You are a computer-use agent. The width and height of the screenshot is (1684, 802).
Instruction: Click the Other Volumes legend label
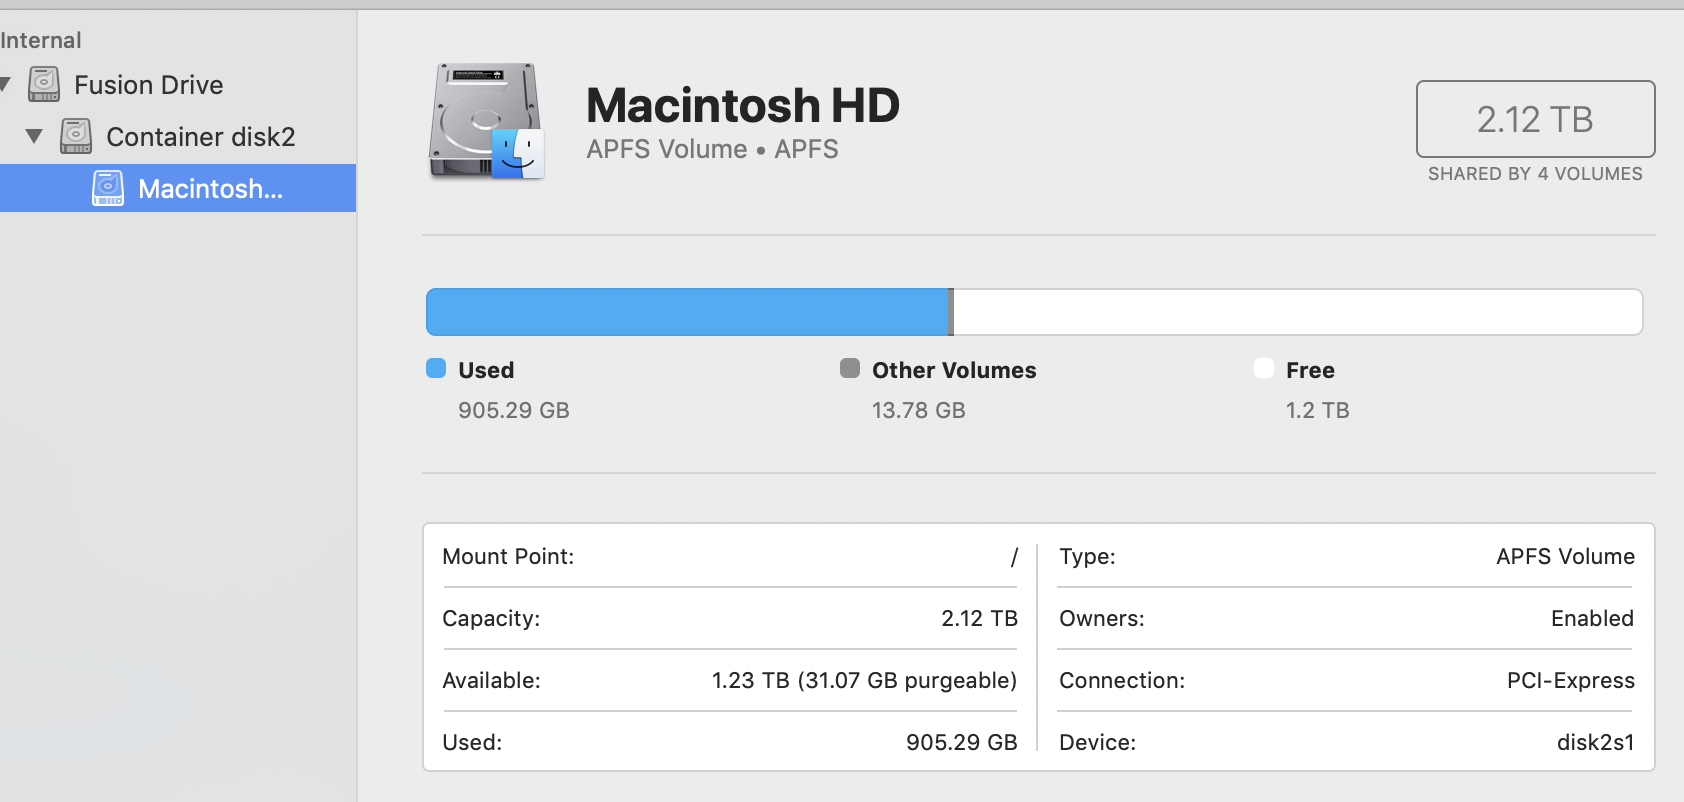click(954, 370)
